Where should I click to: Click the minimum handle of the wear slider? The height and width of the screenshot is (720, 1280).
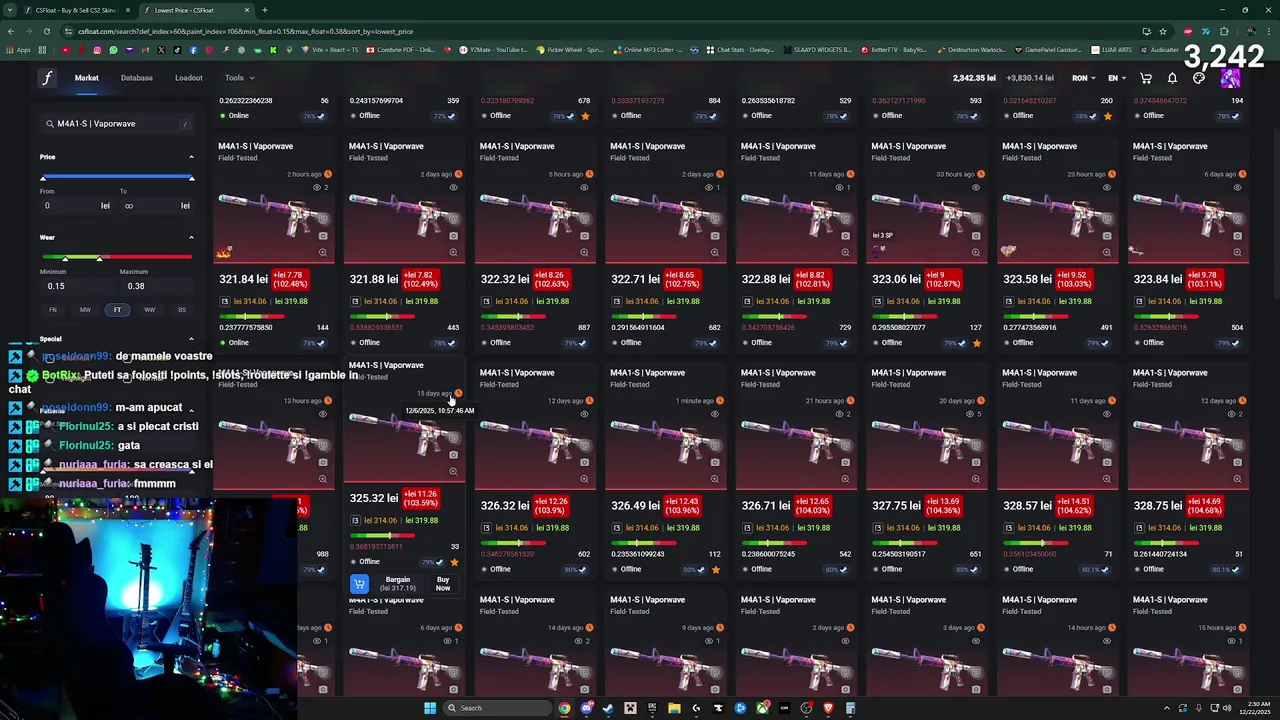tap(66, 259)
